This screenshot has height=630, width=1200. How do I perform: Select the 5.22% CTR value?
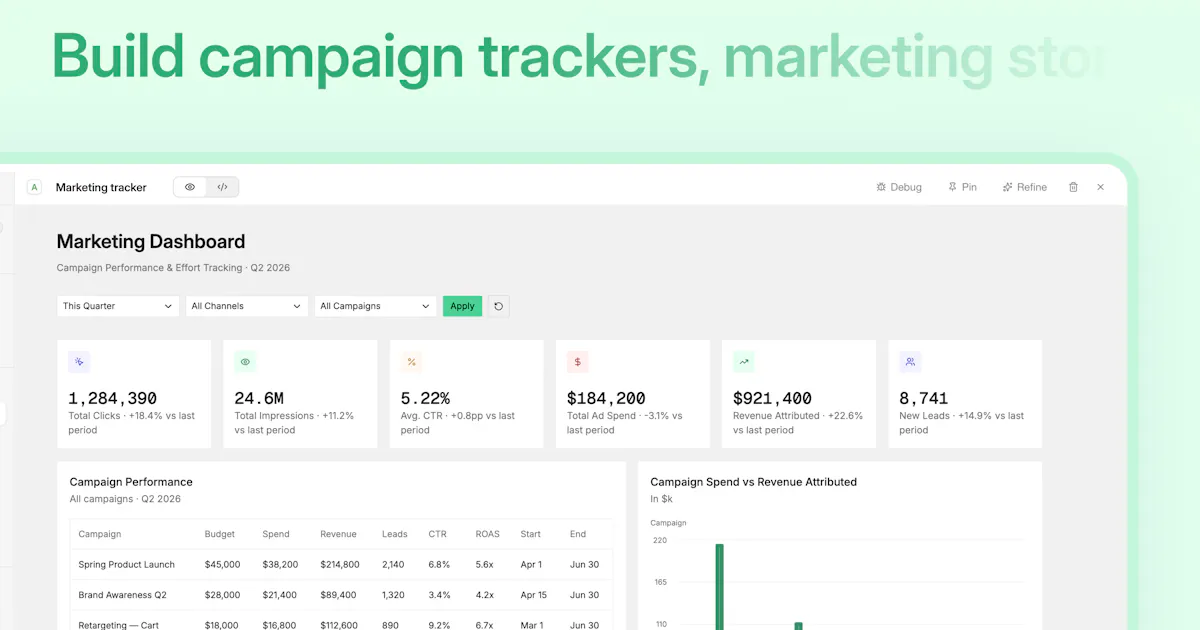click(425, 398)
